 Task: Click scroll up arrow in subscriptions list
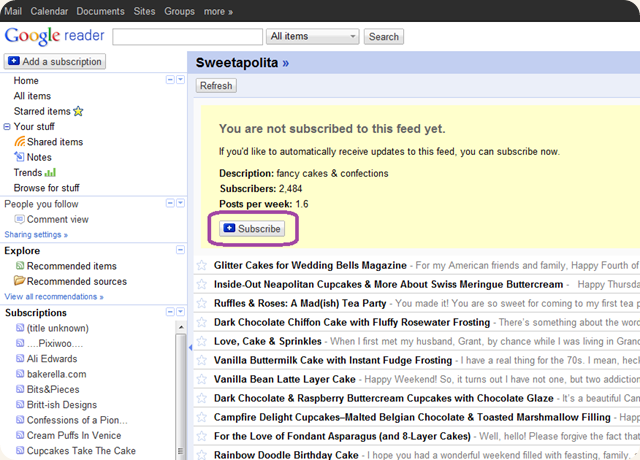click(181, 327)
